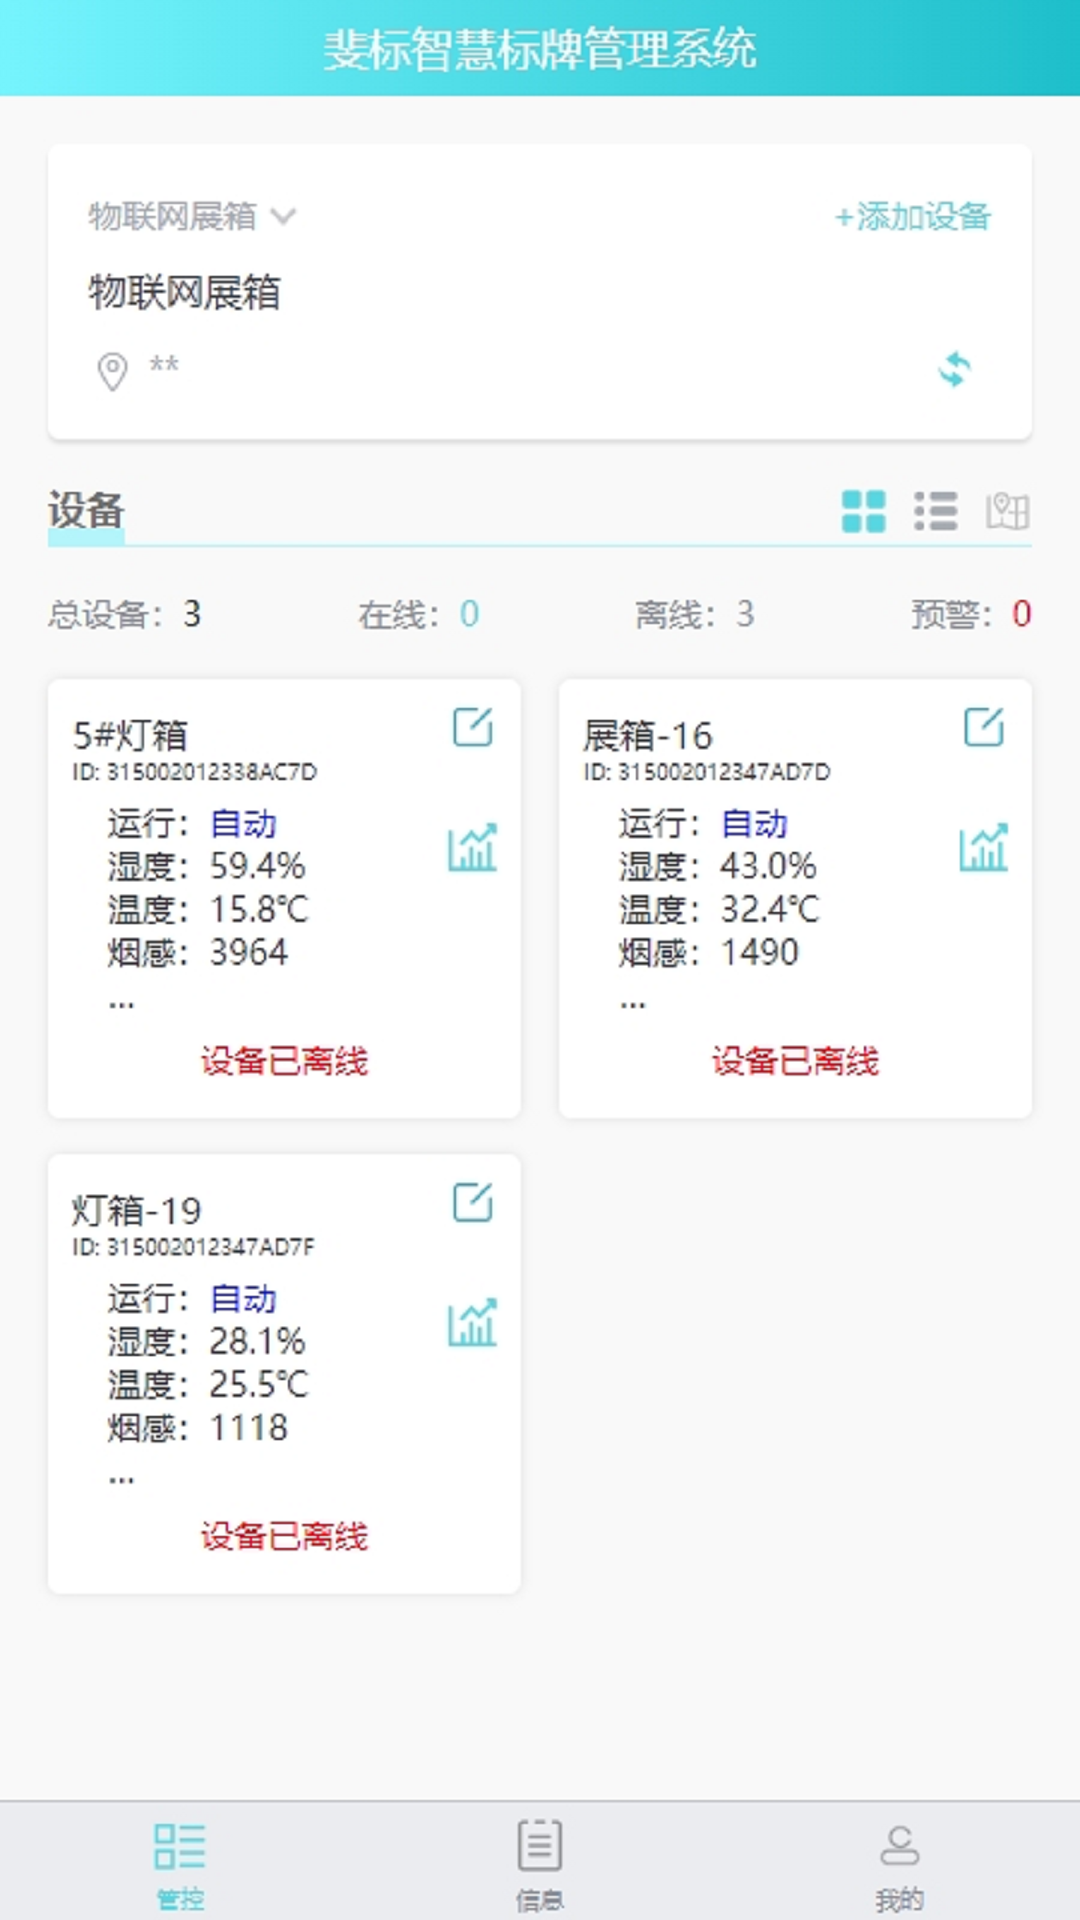Switch to grid view layout
Image resolution: width=1080 pixels, height=1920 pixels.
coord(863,511)
